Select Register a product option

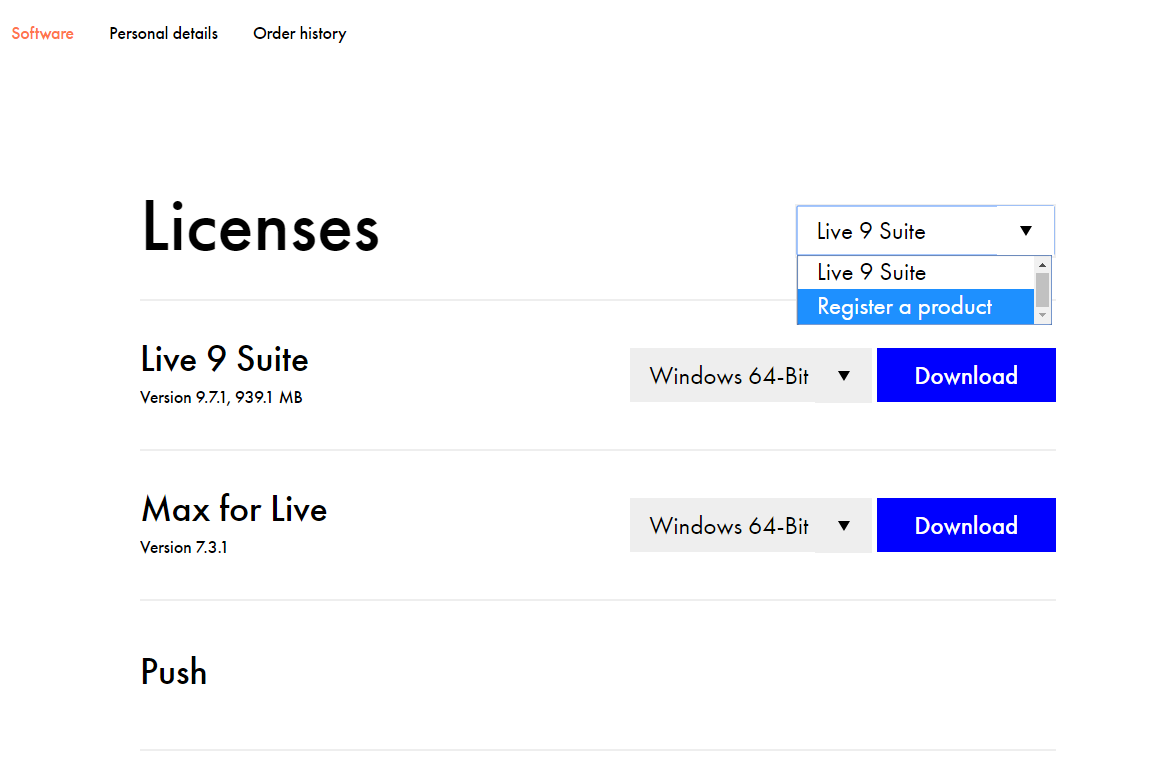pyautogui.click(x=916, y=306)
